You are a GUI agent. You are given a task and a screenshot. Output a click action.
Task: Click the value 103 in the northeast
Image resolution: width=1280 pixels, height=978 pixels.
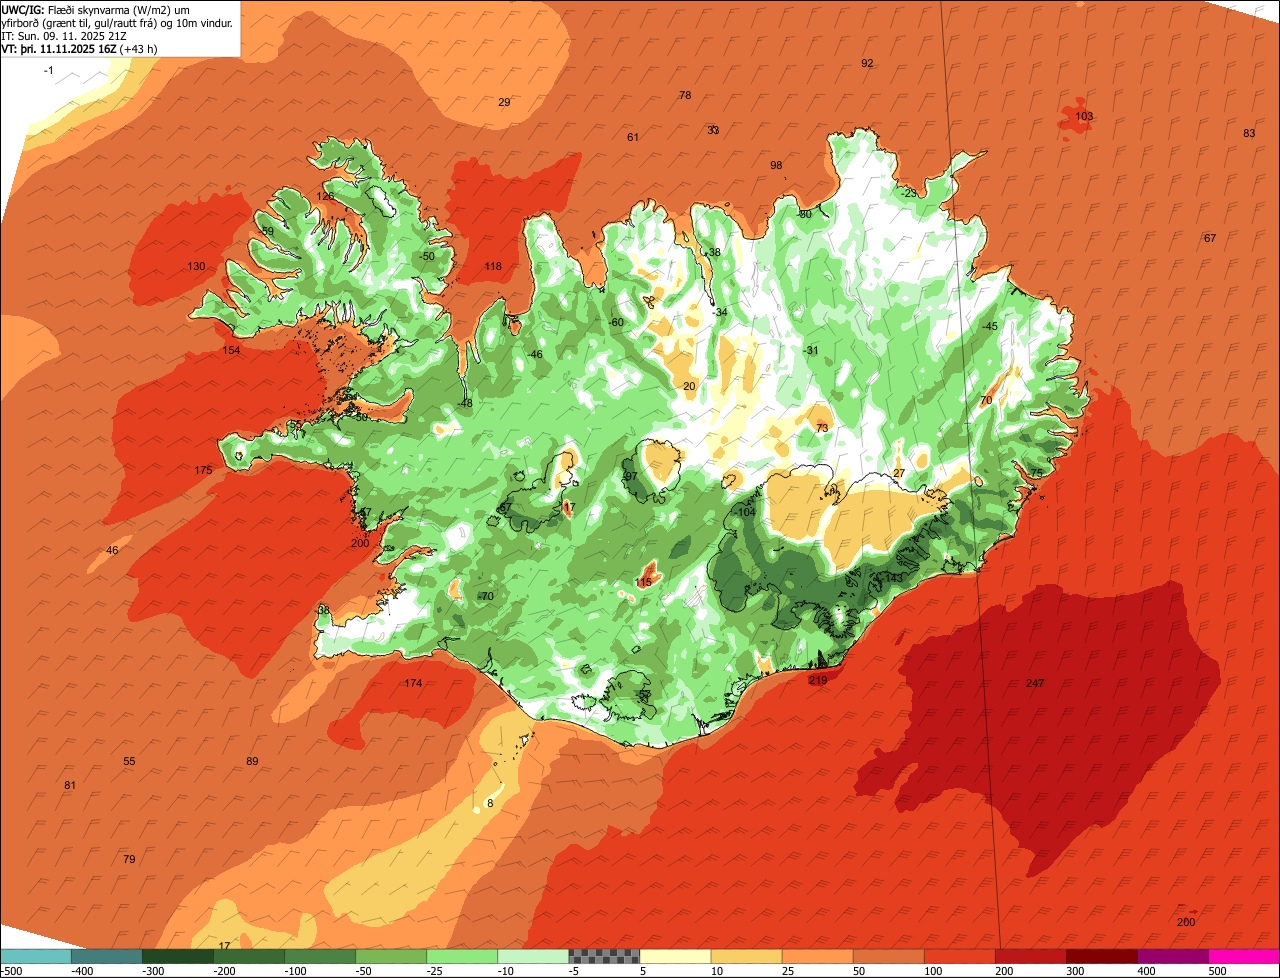pos(1084,116)
